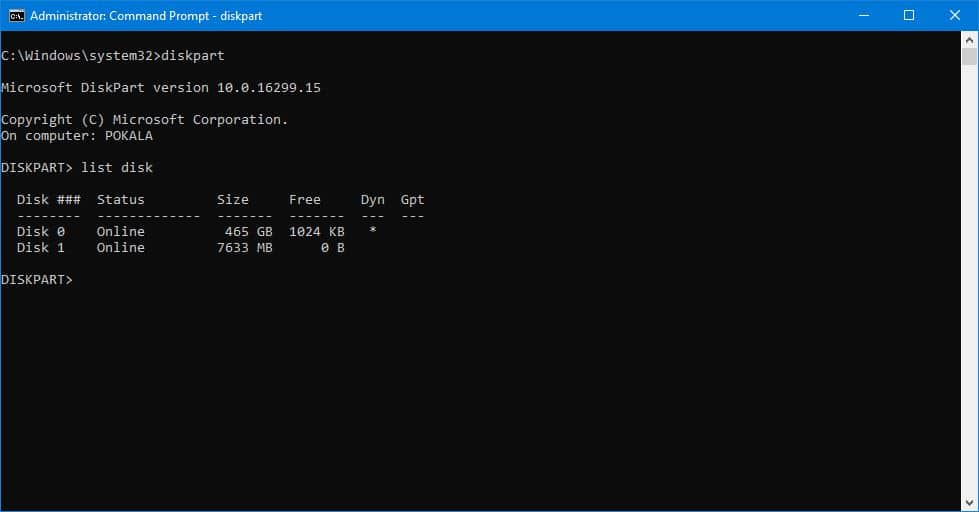
Task: Close the Administrator Command Prompt window
Action: 954,16
